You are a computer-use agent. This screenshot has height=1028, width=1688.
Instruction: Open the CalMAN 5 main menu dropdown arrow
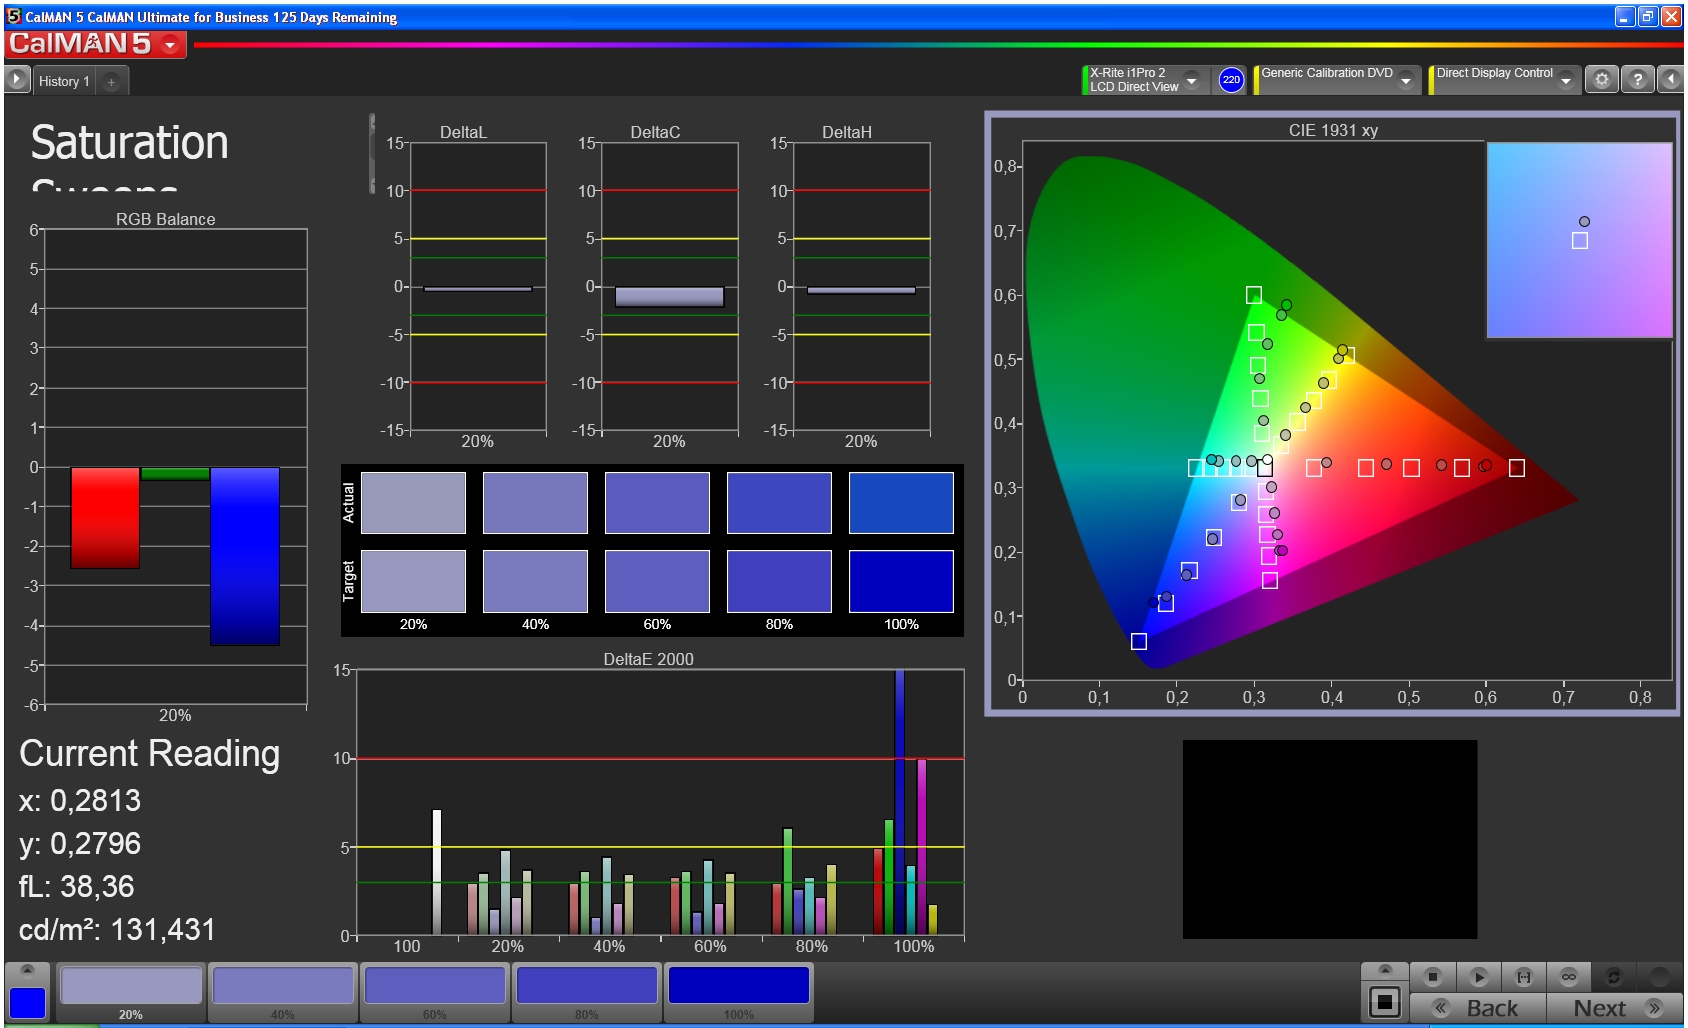coord(170,45)
